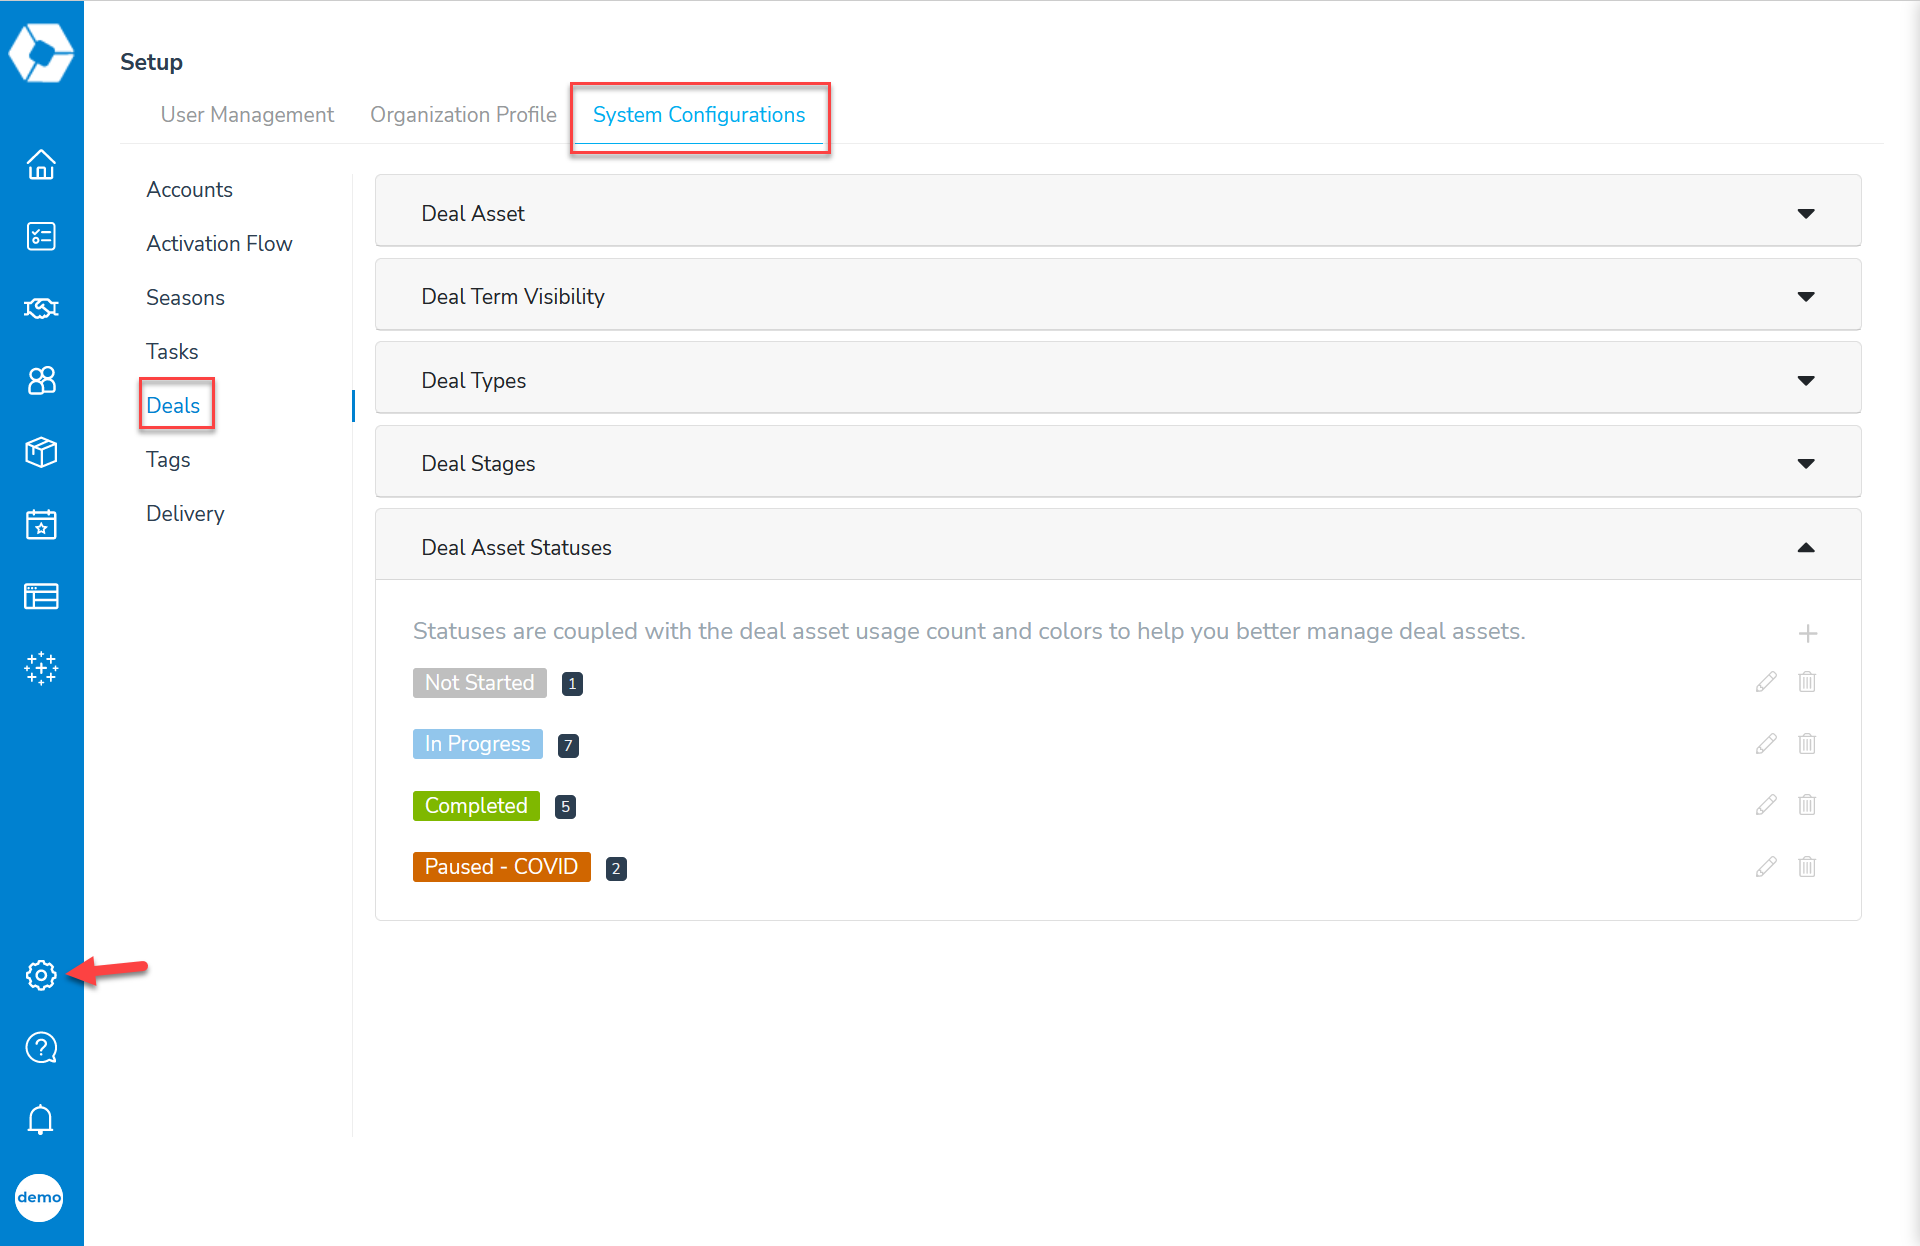The width and height of the screenshot is (1920, 1246).
Task: Click the usage count 7 badge
Action: tap(568, 745)
